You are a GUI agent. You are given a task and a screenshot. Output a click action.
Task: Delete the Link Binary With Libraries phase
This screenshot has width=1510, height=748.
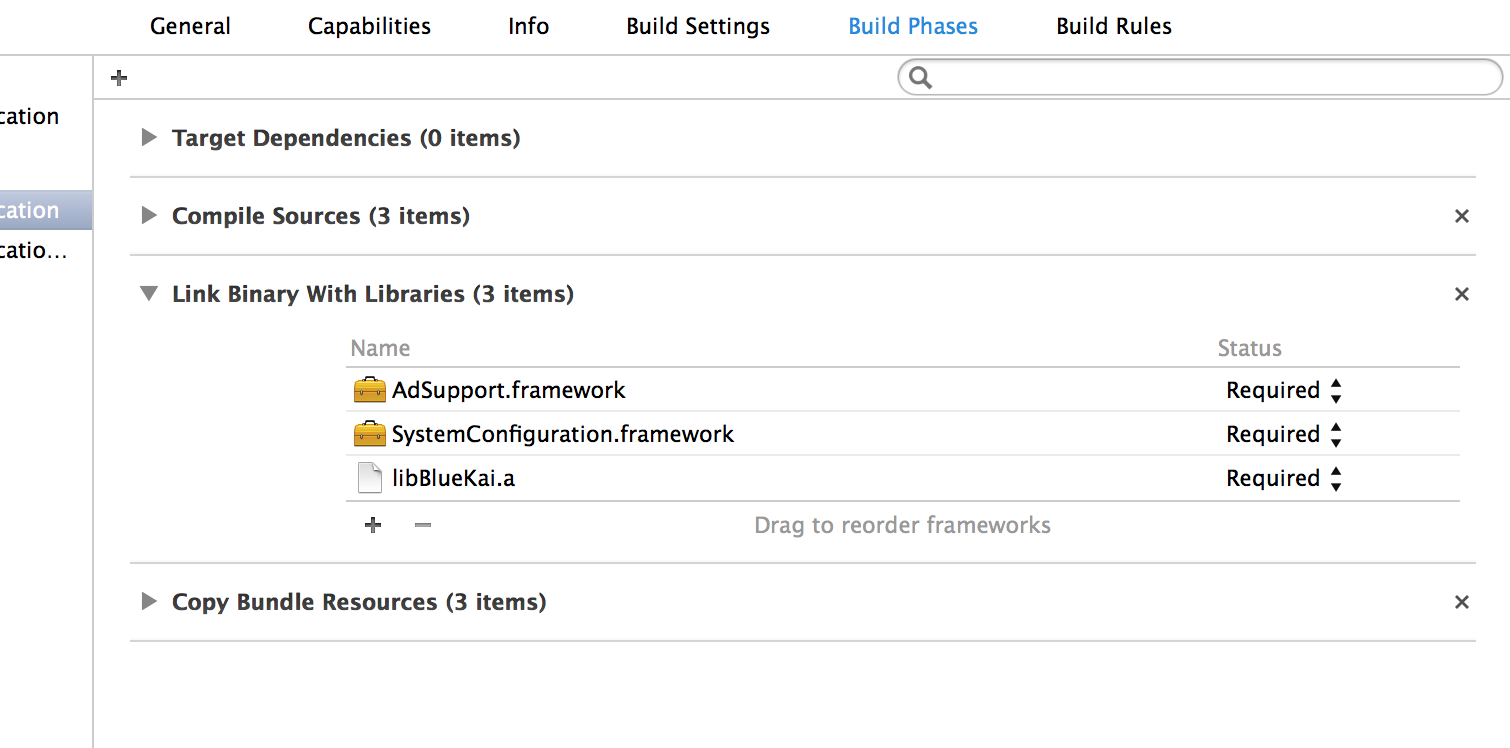(x=1461, y=294)
